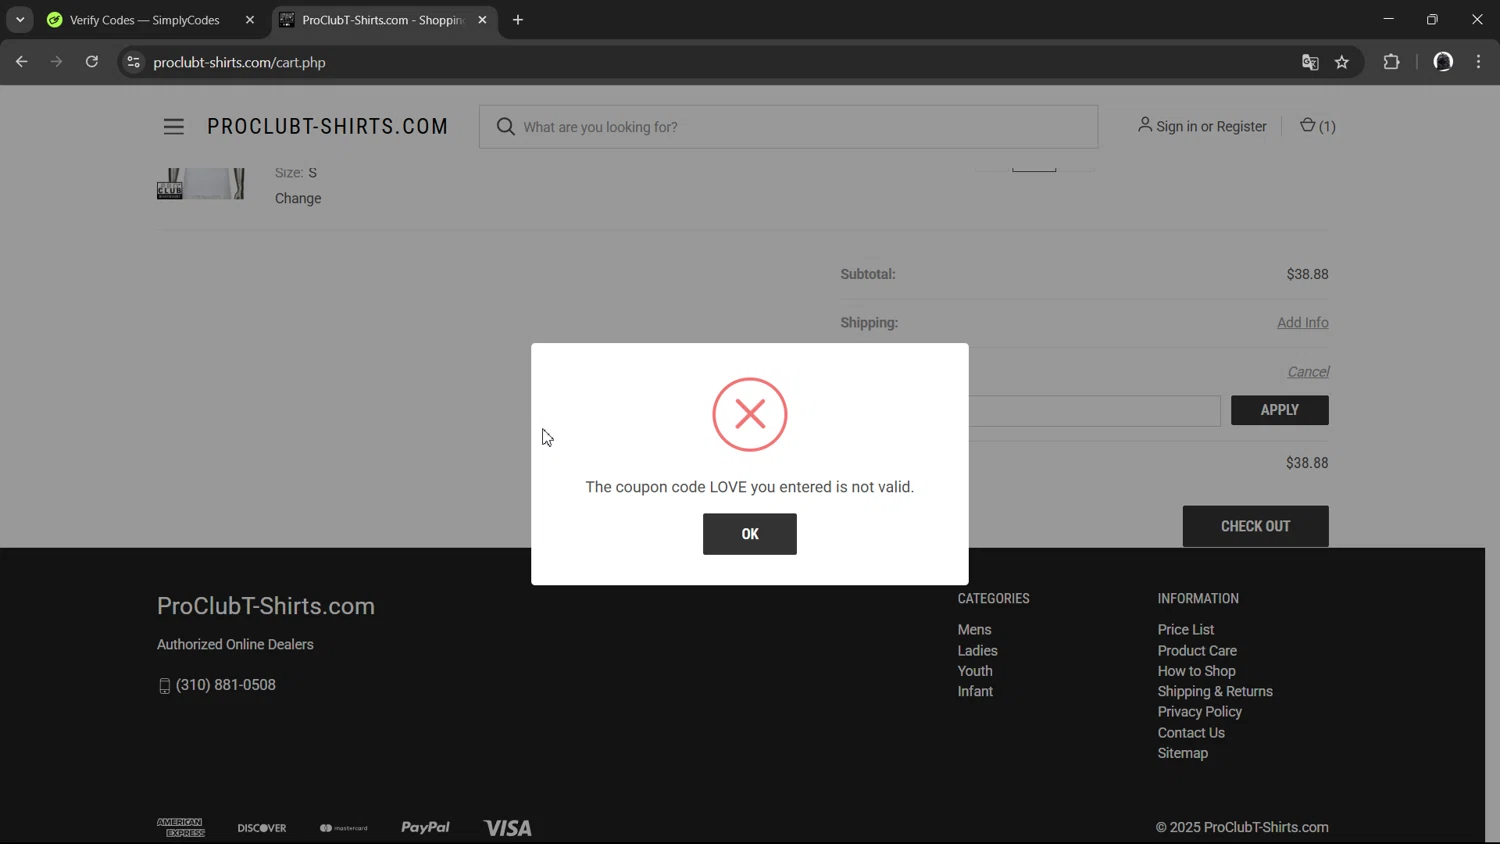
Task: Open the hamburger menu icon beside the site logo
Action: [174, 127]
